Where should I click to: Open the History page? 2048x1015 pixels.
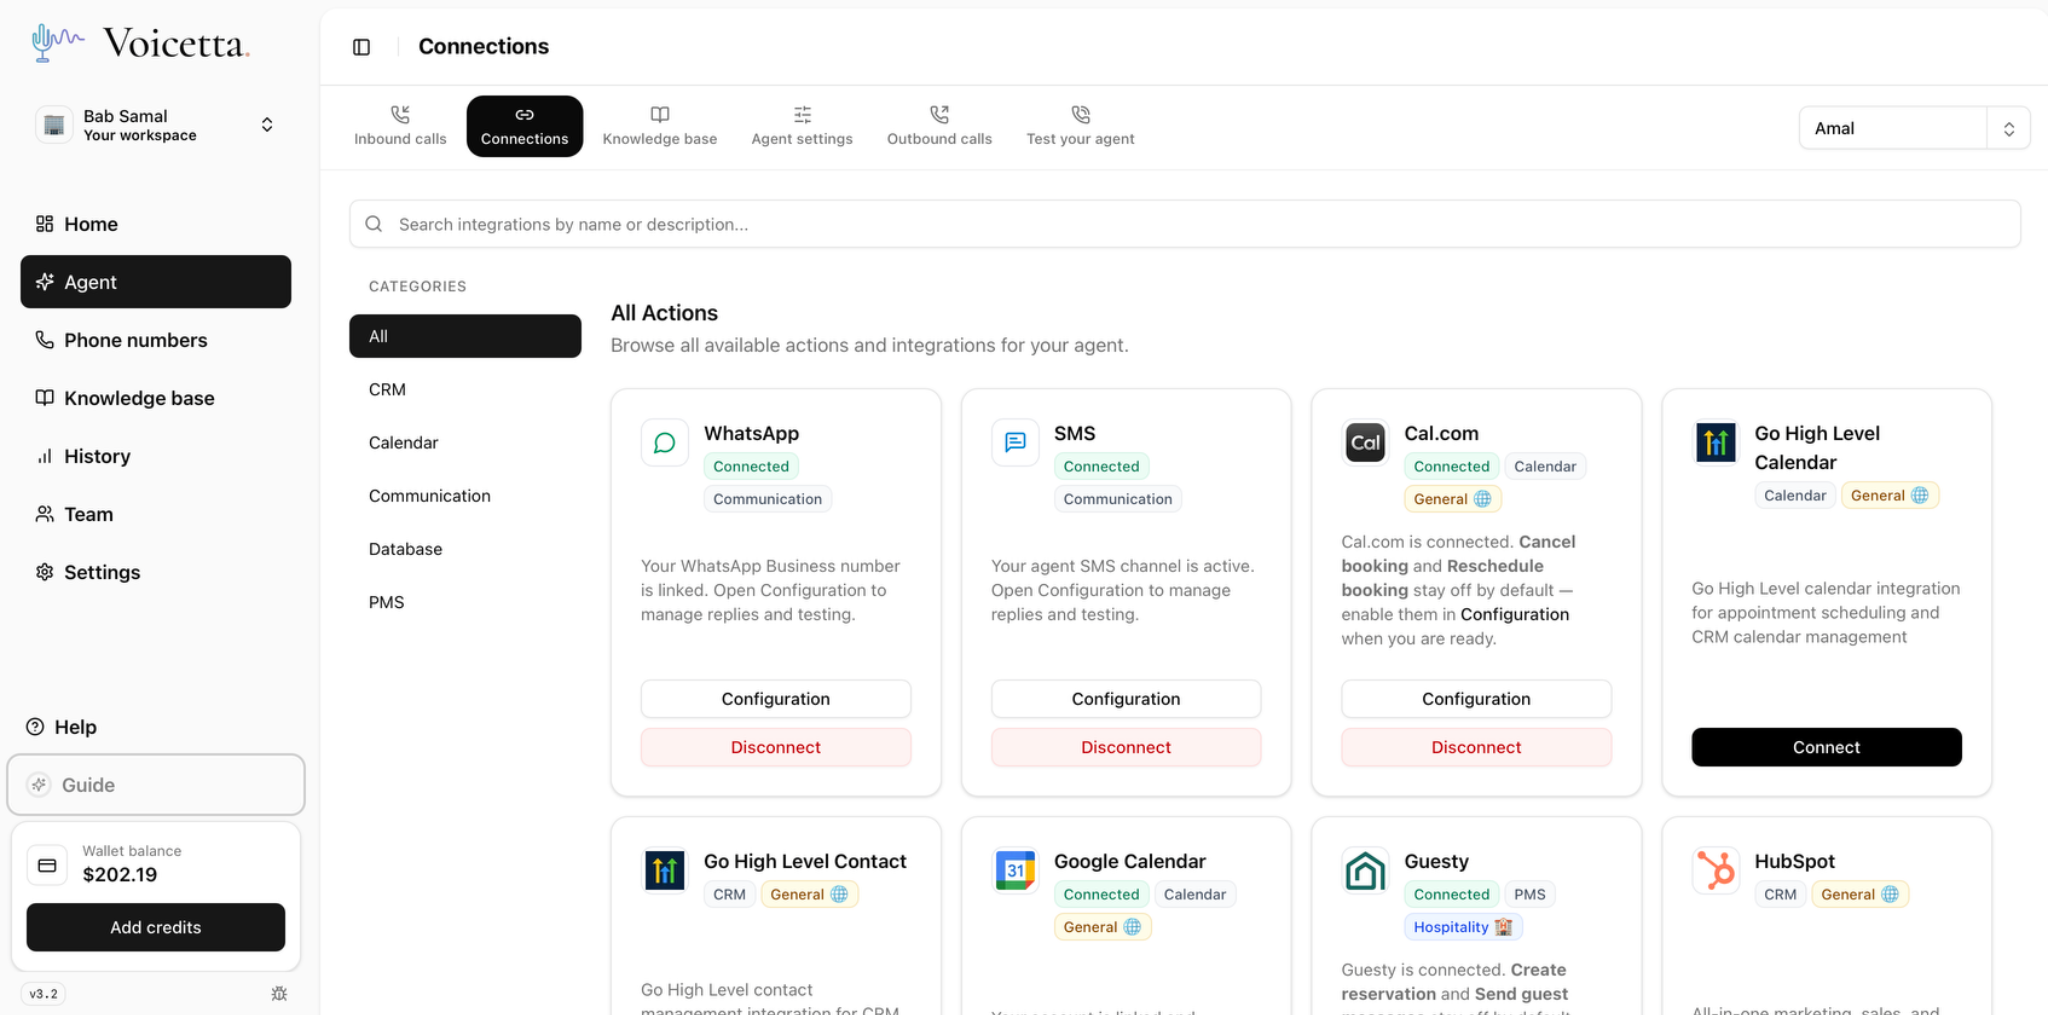click(x=156, y=456)
